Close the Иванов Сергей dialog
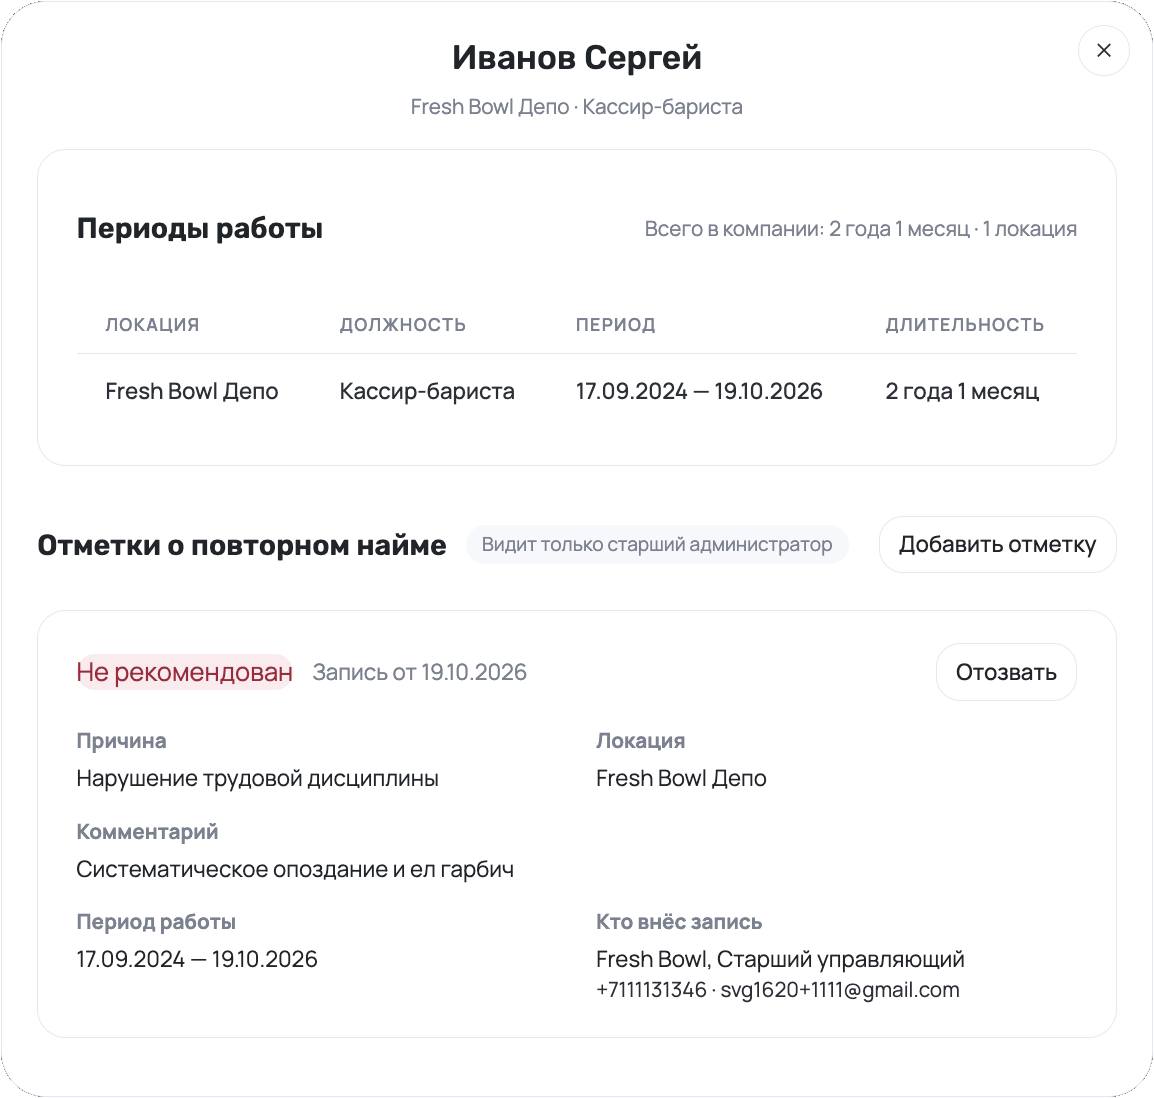The width and height of the screenshot is (1154, 1098). 1103,50
